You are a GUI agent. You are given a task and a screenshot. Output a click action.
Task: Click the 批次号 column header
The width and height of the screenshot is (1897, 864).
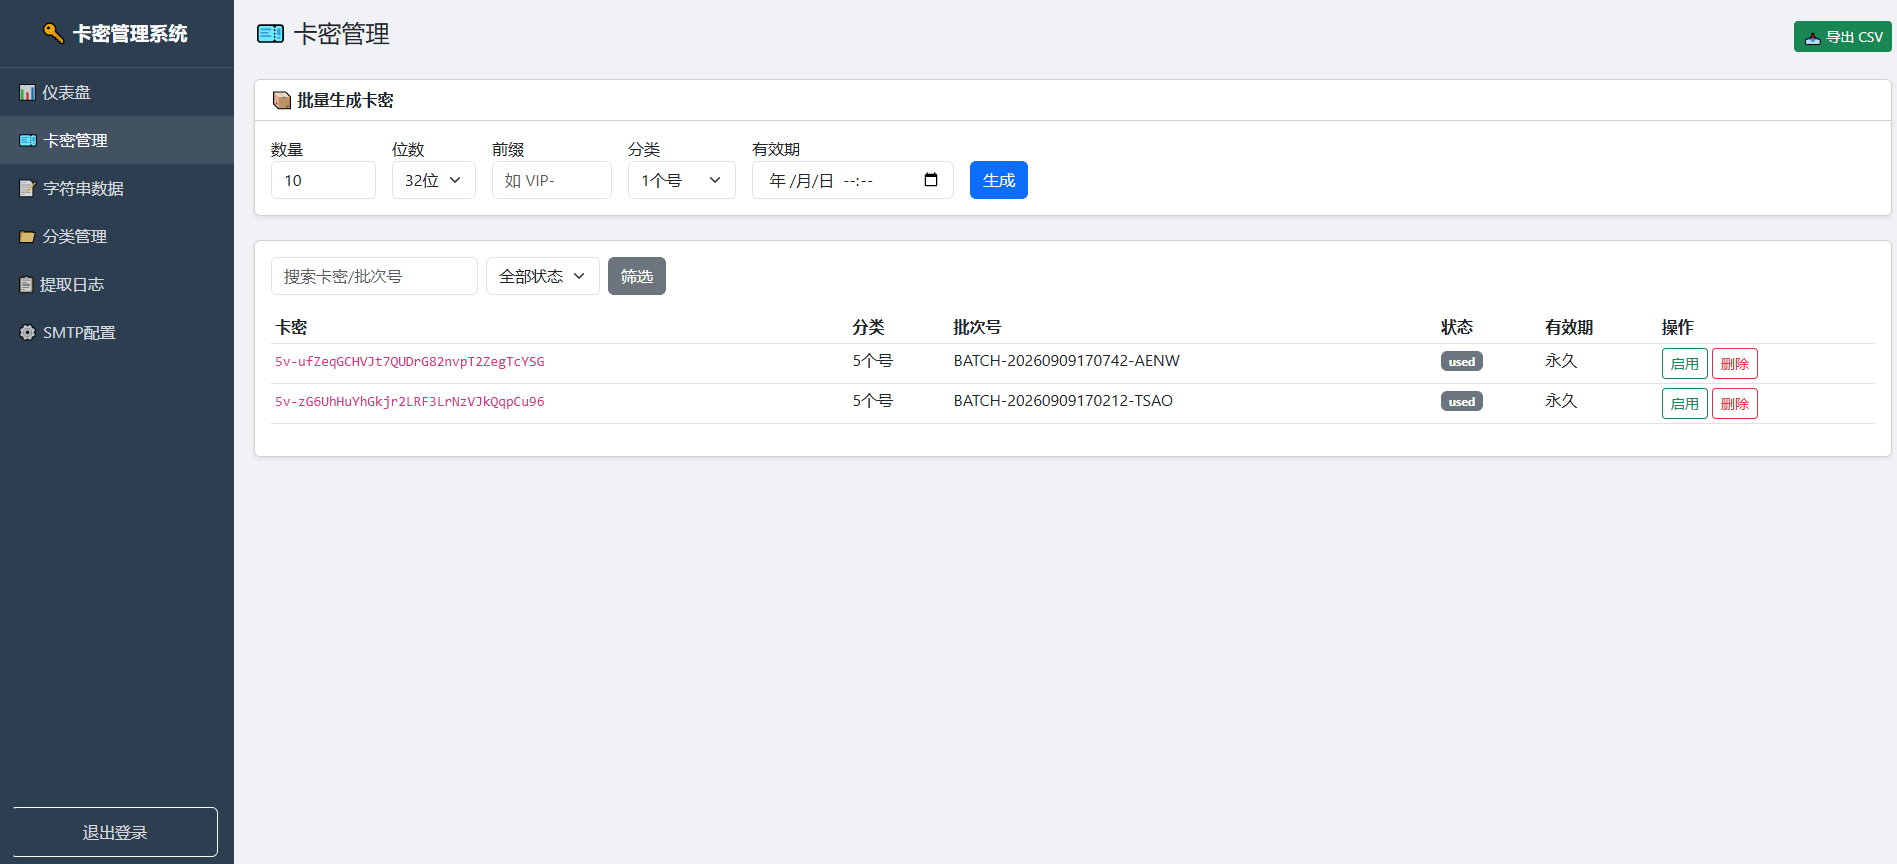977,327
